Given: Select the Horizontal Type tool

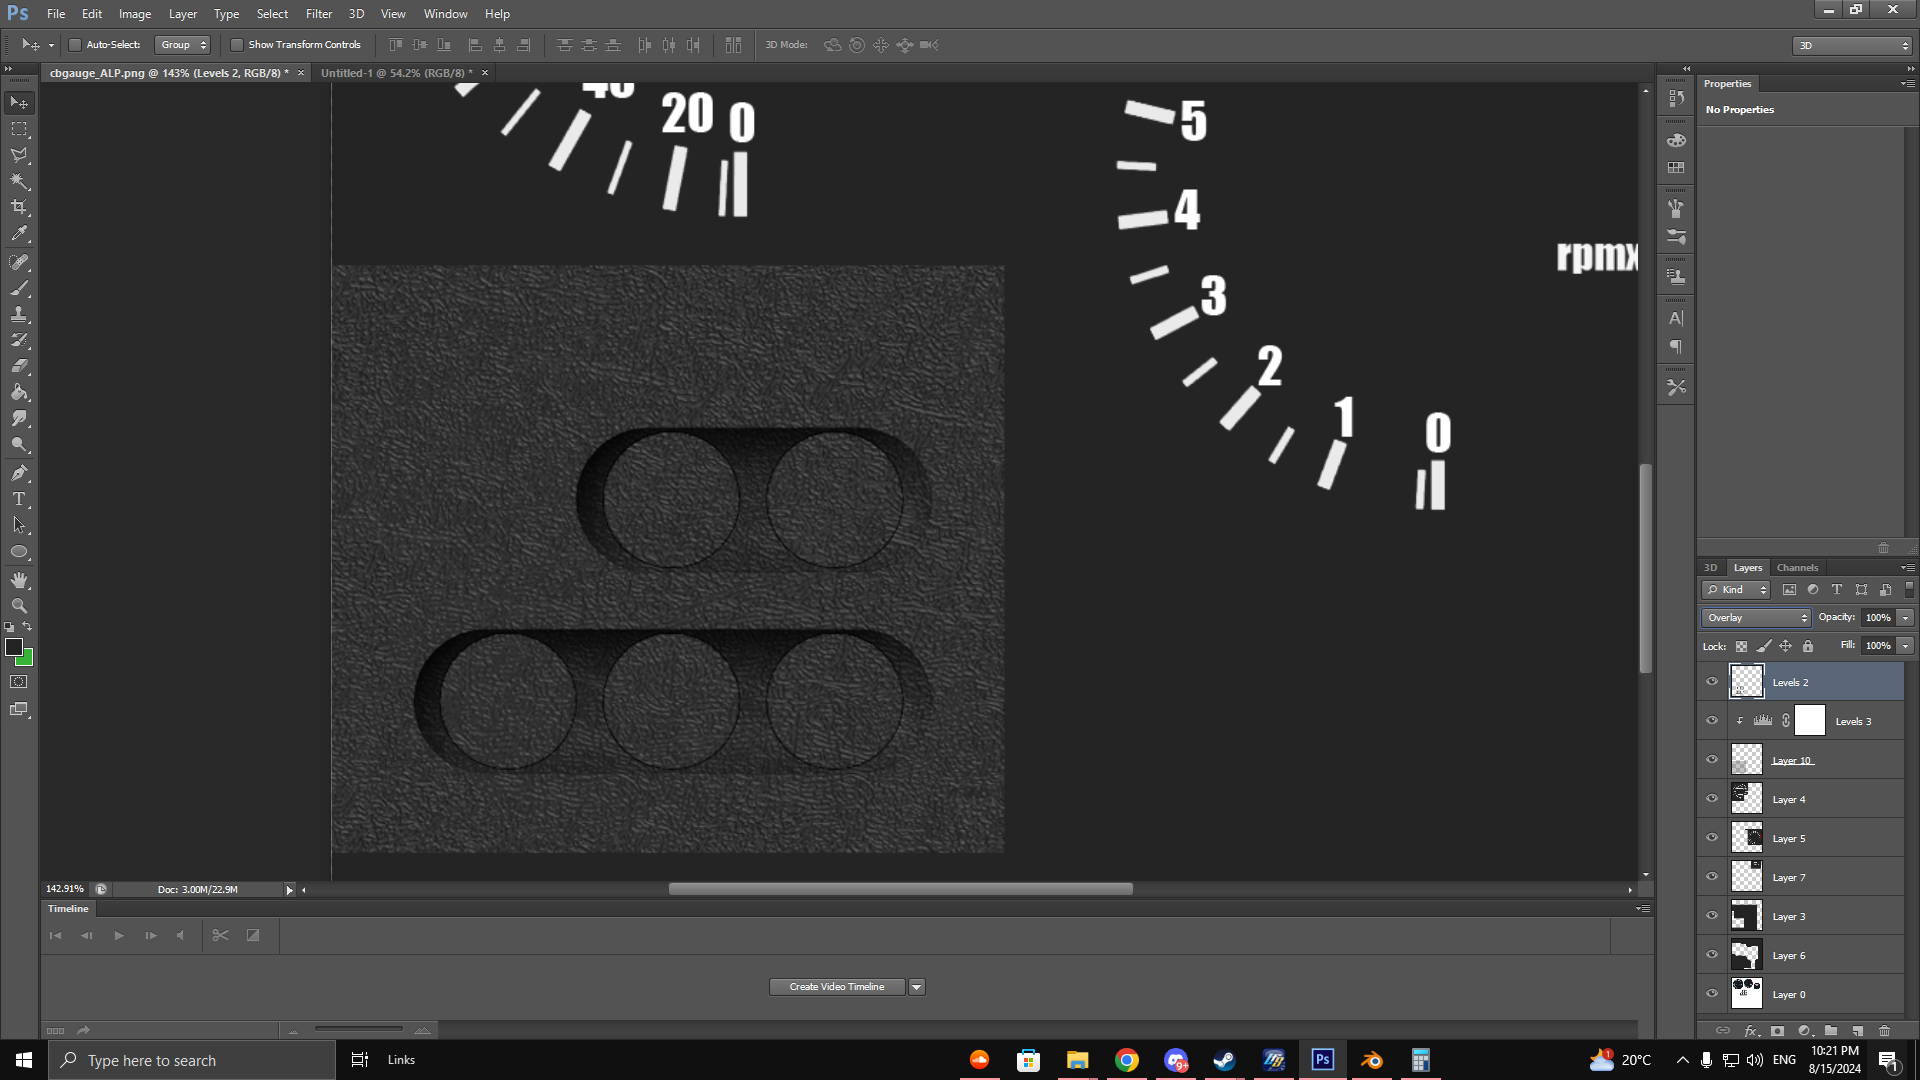Looking at the screenshot, I should click(x=19, y=499).
